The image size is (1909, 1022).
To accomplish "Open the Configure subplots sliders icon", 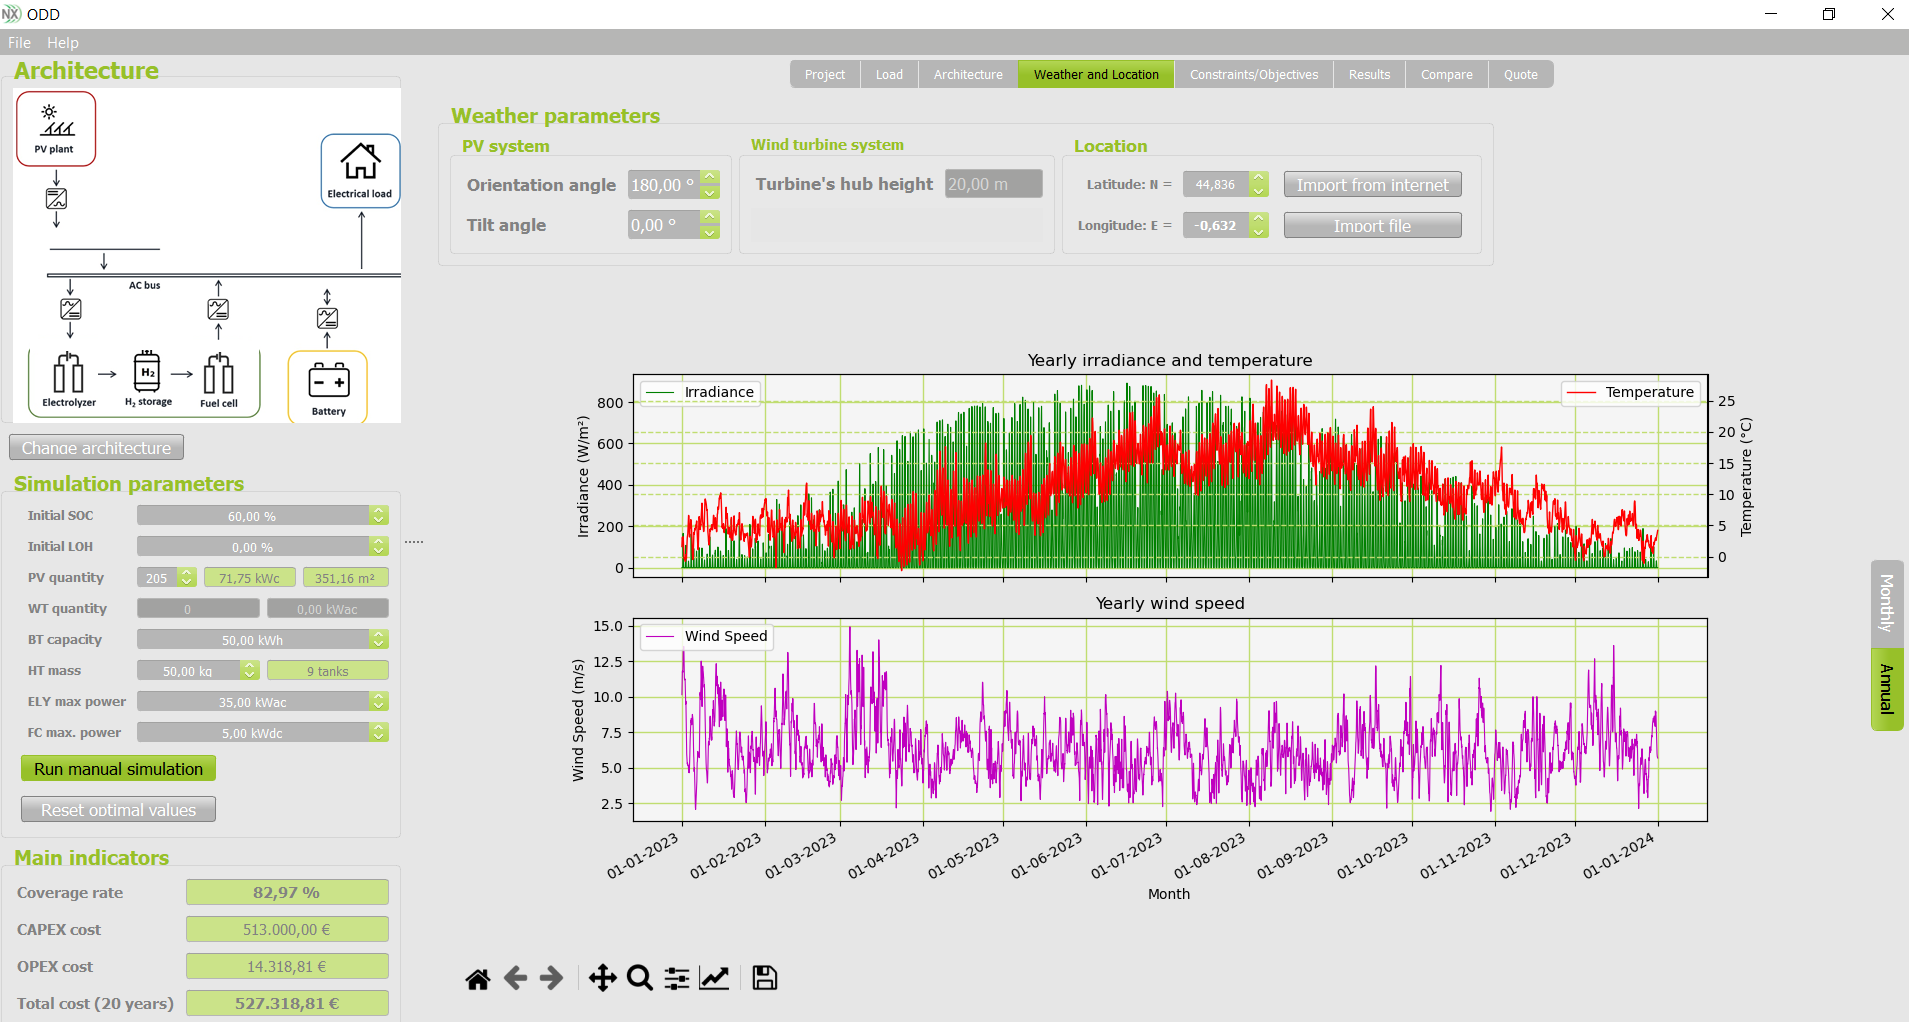I will coord(677,978).
